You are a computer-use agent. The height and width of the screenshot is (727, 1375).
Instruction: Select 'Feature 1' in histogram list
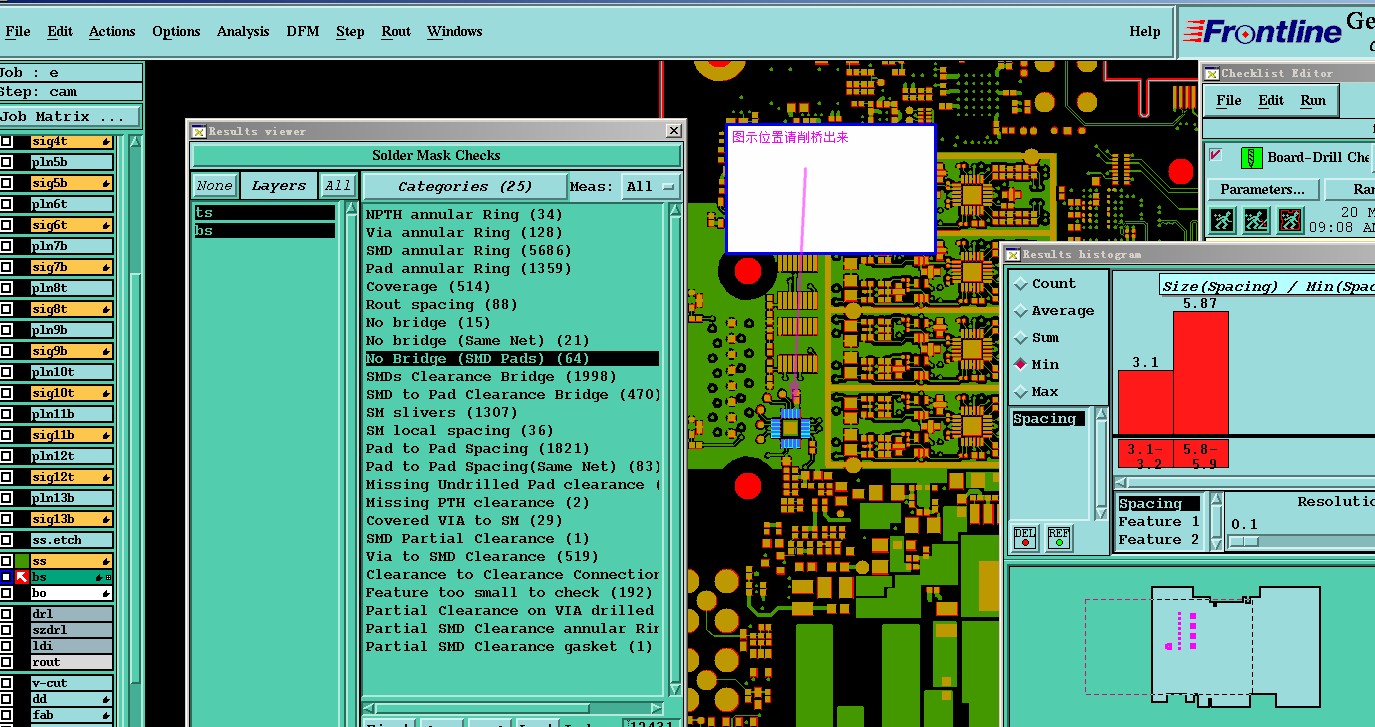point(1158,522)
